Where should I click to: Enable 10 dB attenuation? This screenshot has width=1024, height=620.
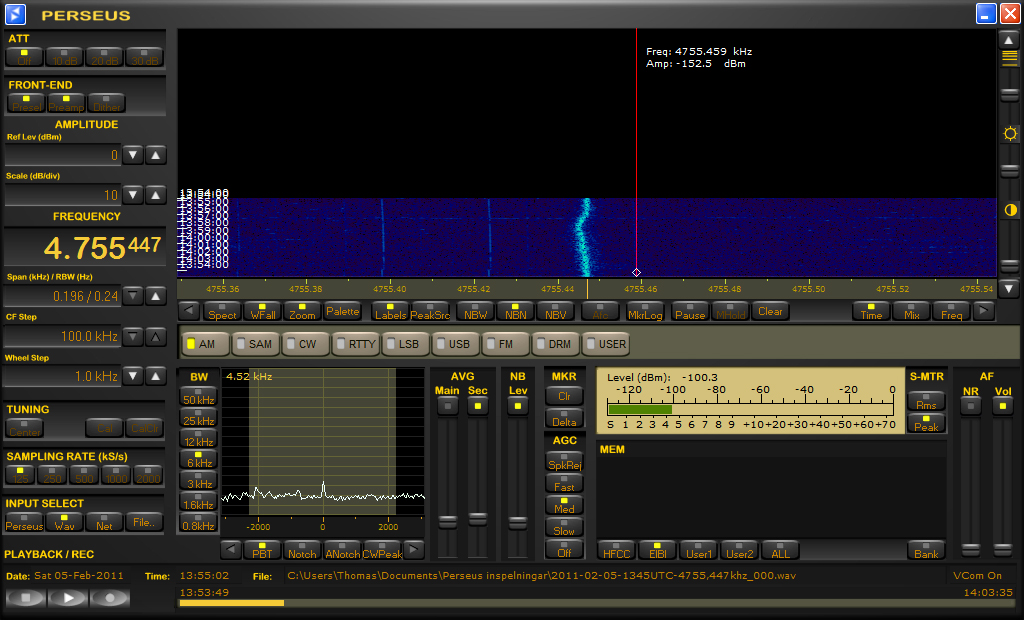pos(64,57)
